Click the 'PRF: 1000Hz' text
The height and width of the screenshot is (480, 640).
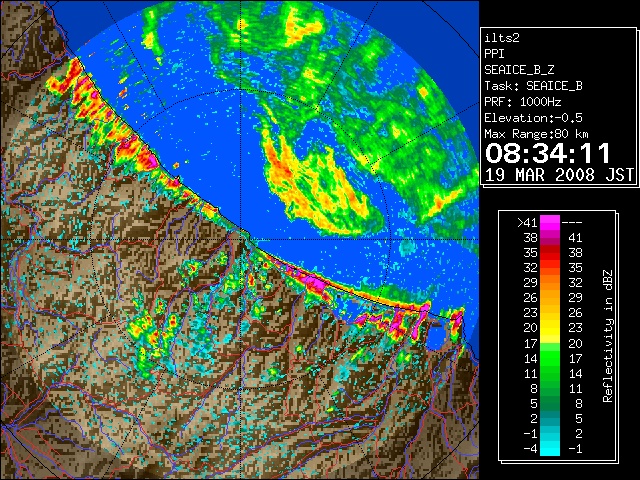tap(523, 102)
